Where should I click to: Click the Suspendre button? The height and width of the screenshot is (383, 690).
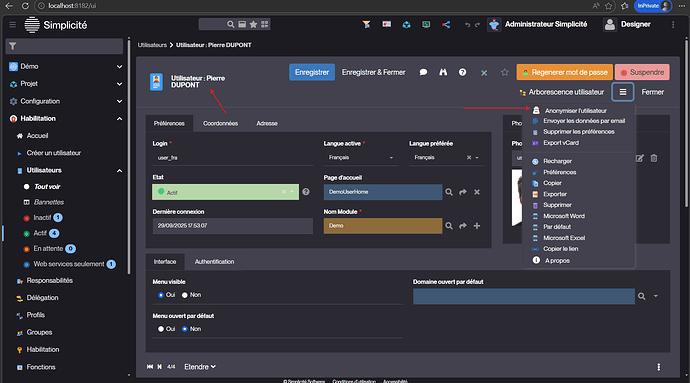[642, 72]
